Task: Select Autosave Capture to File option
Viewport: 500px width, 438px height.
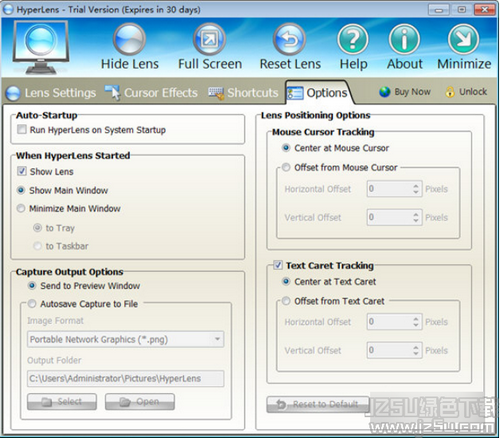Action: pyautogui.click(x=32, y=304)
